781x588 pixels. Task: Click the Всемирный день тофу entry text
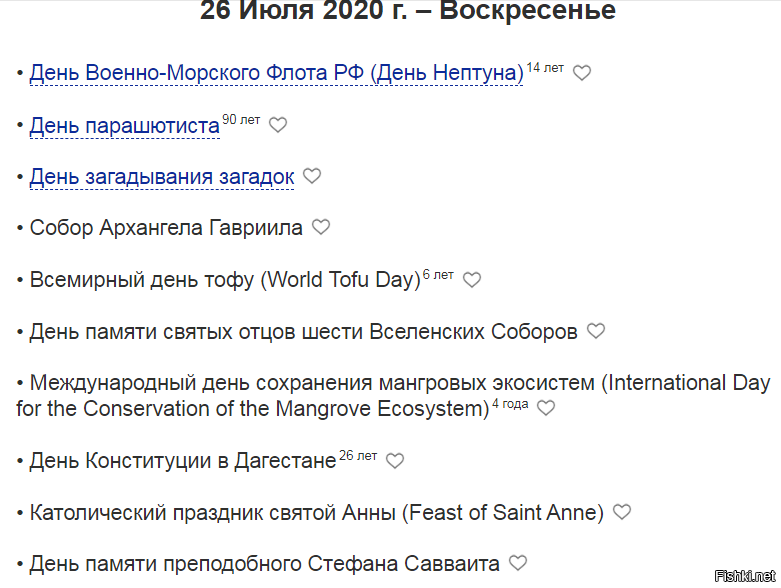(x=225, y=280)
